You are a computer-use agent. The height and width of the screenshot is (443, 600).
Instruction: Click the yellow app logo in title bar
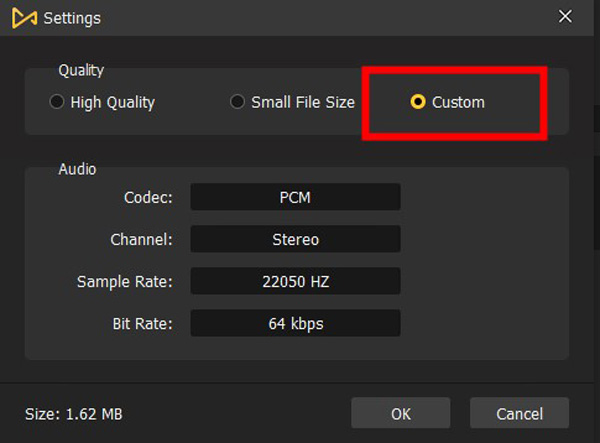(x=24, y=18)
